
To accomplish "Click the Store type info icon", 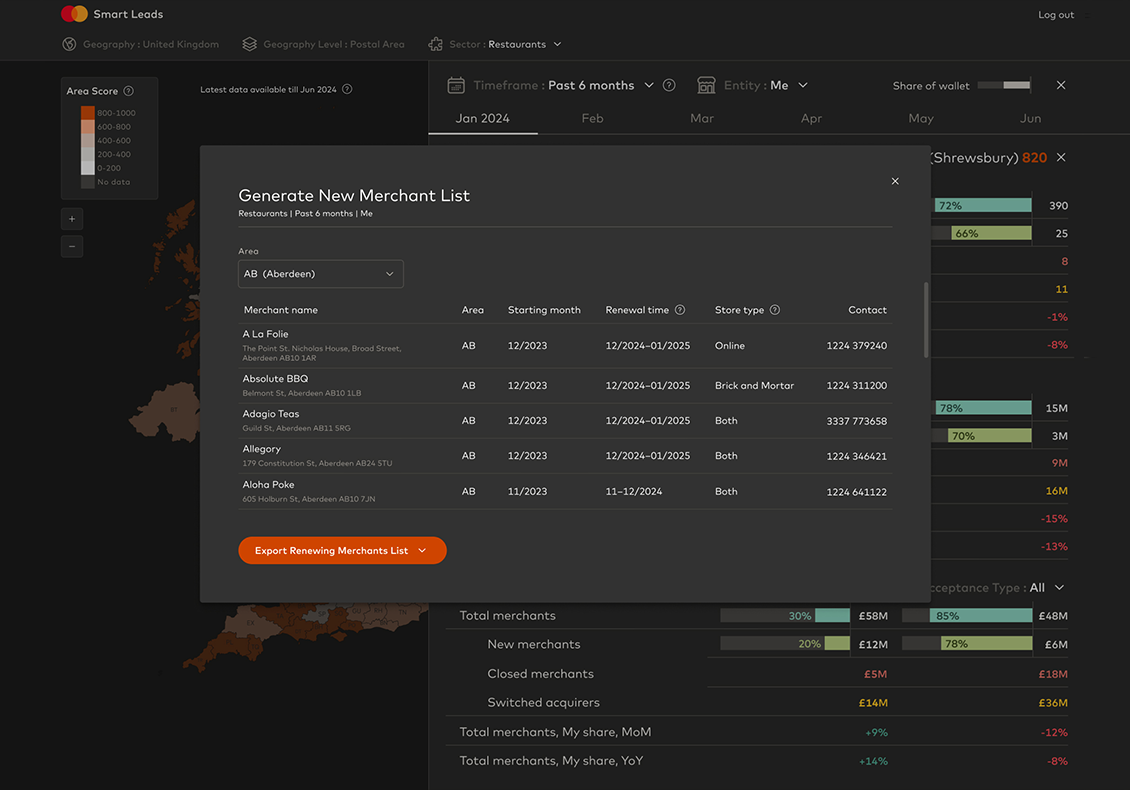I will pos(775,310).
